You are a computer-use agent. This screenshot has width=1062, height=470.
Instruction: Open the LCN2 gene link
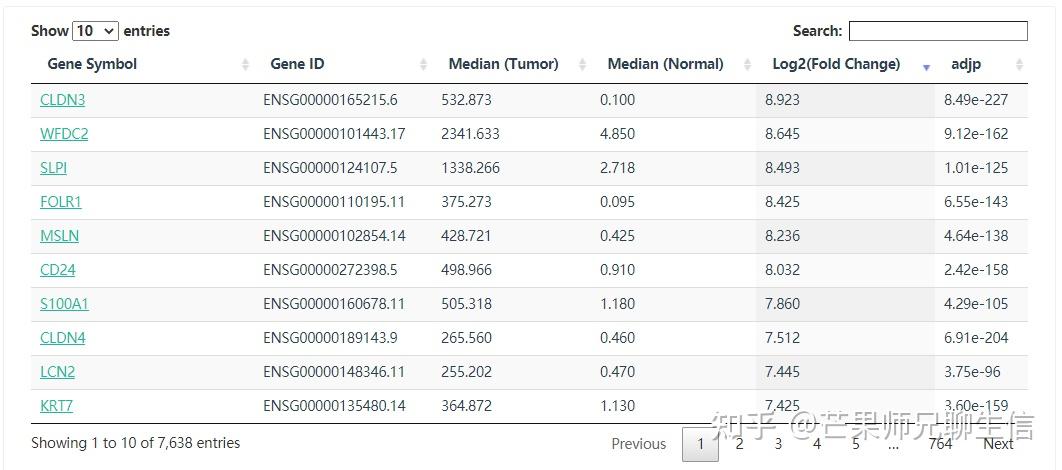[x=57, y=372]
